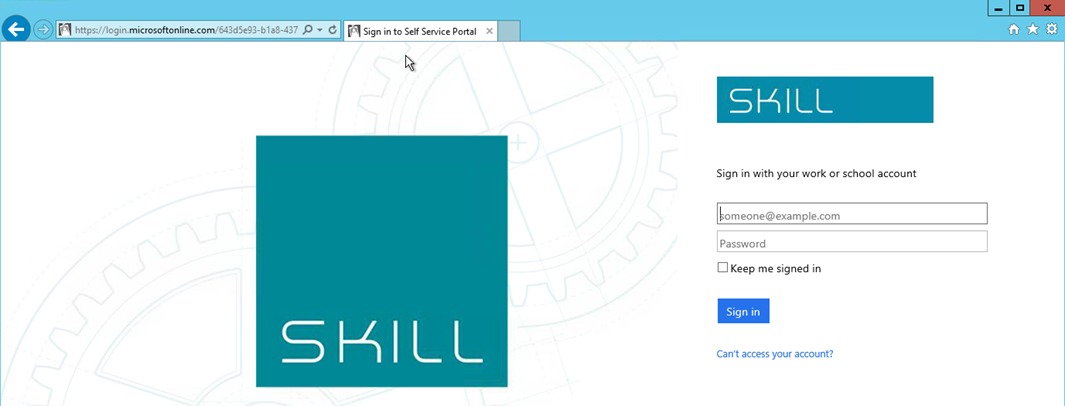Open the Can't access your account link
The image size is (1065, 406).
pyautogui.click(x=775, y=354)
